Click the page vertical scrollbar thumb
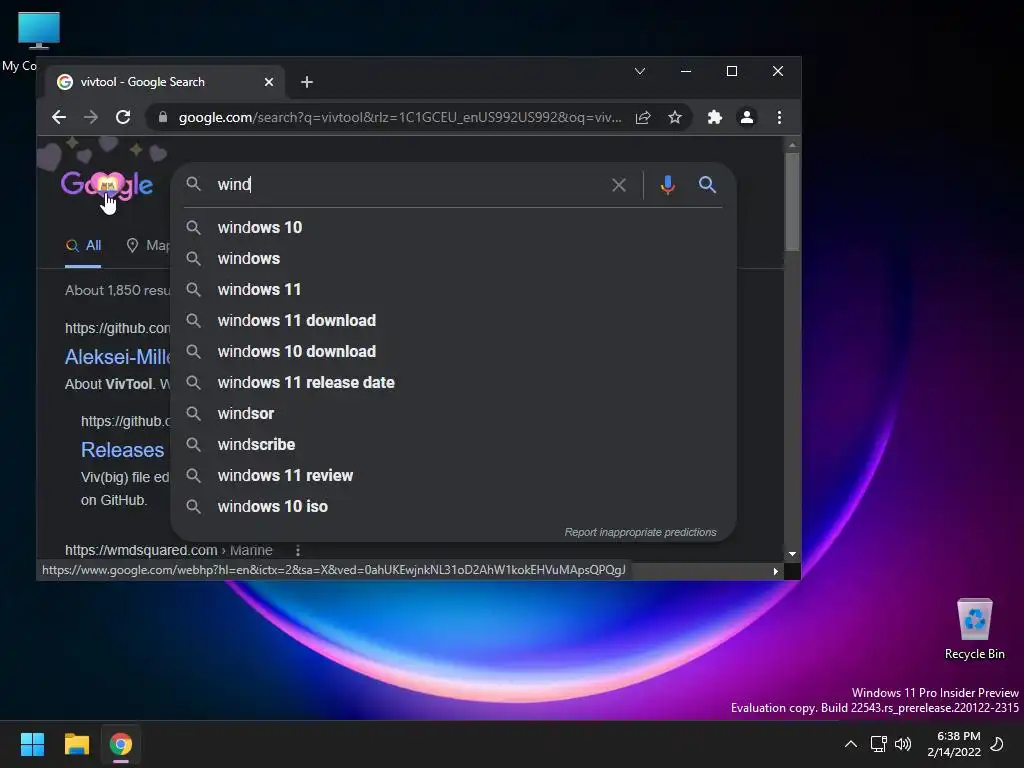This screenshot has height=768, width=1024. click(x=792, y=201)
